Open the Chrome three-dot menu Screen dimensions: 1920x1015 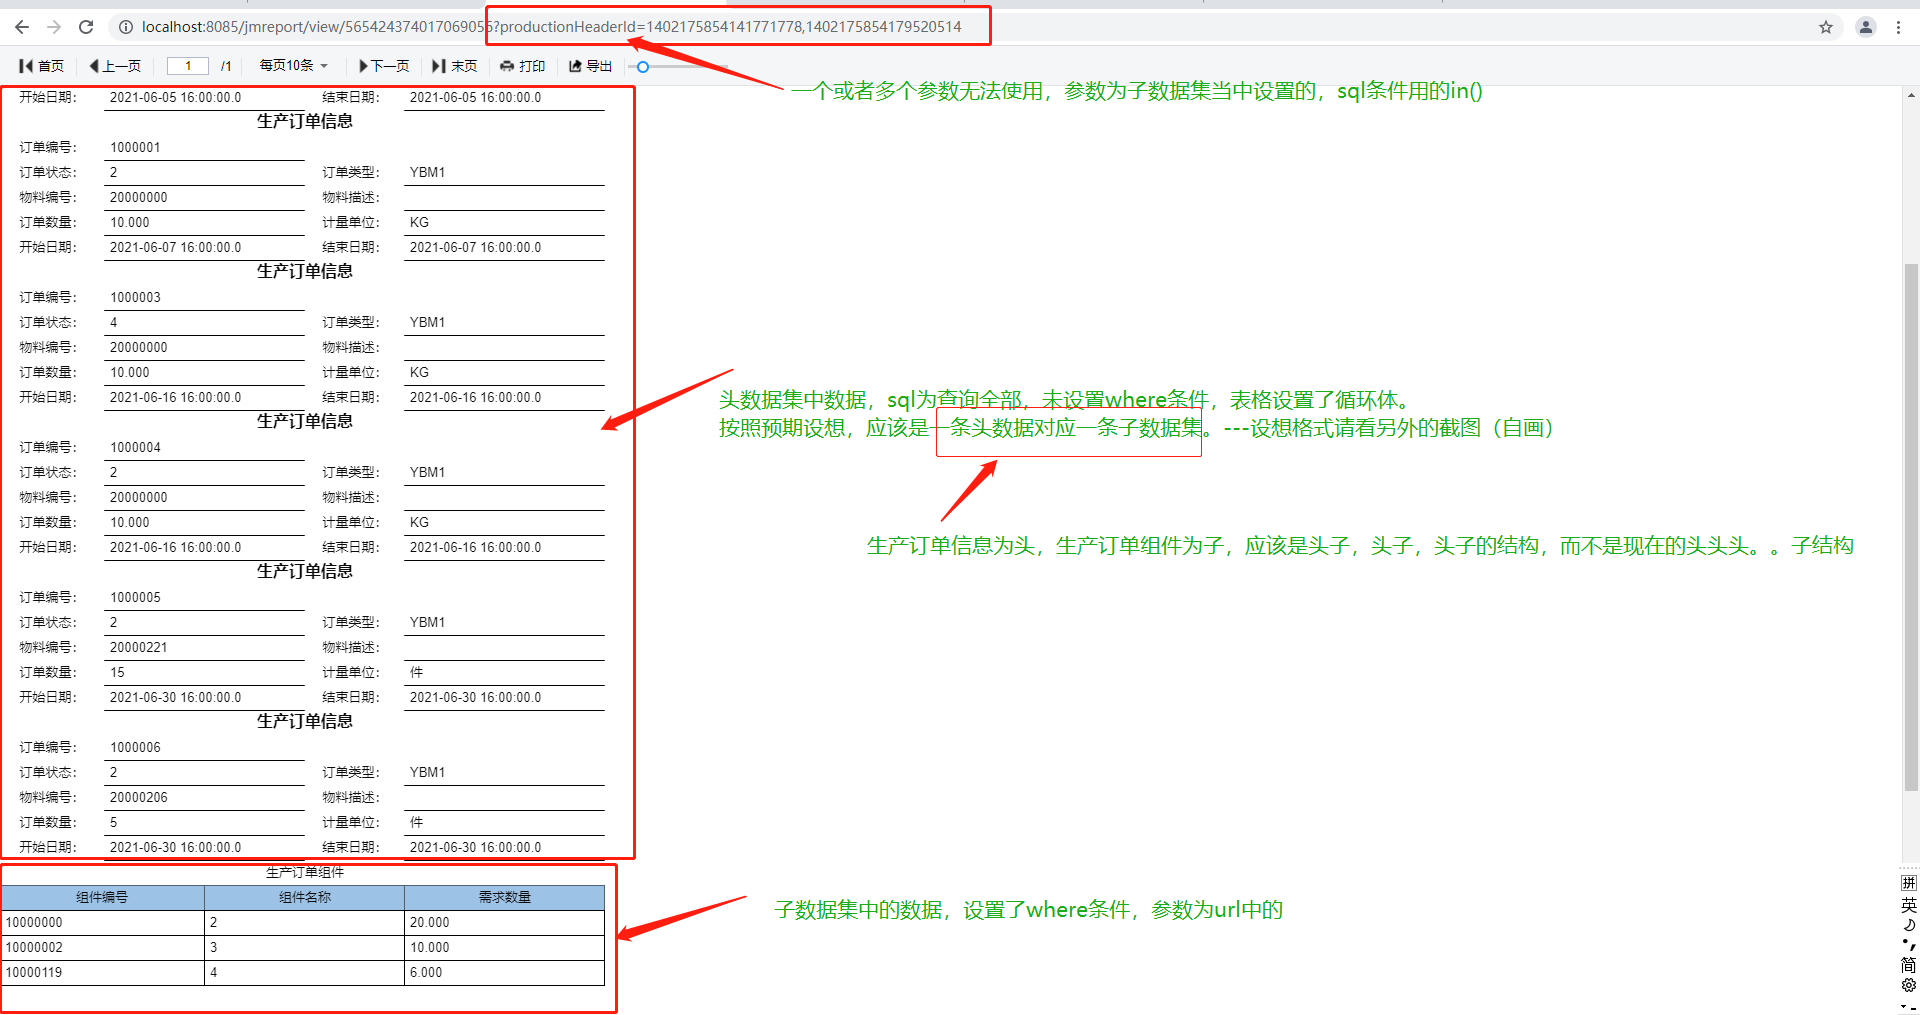pyautogui.click(x=1898, y=27)
